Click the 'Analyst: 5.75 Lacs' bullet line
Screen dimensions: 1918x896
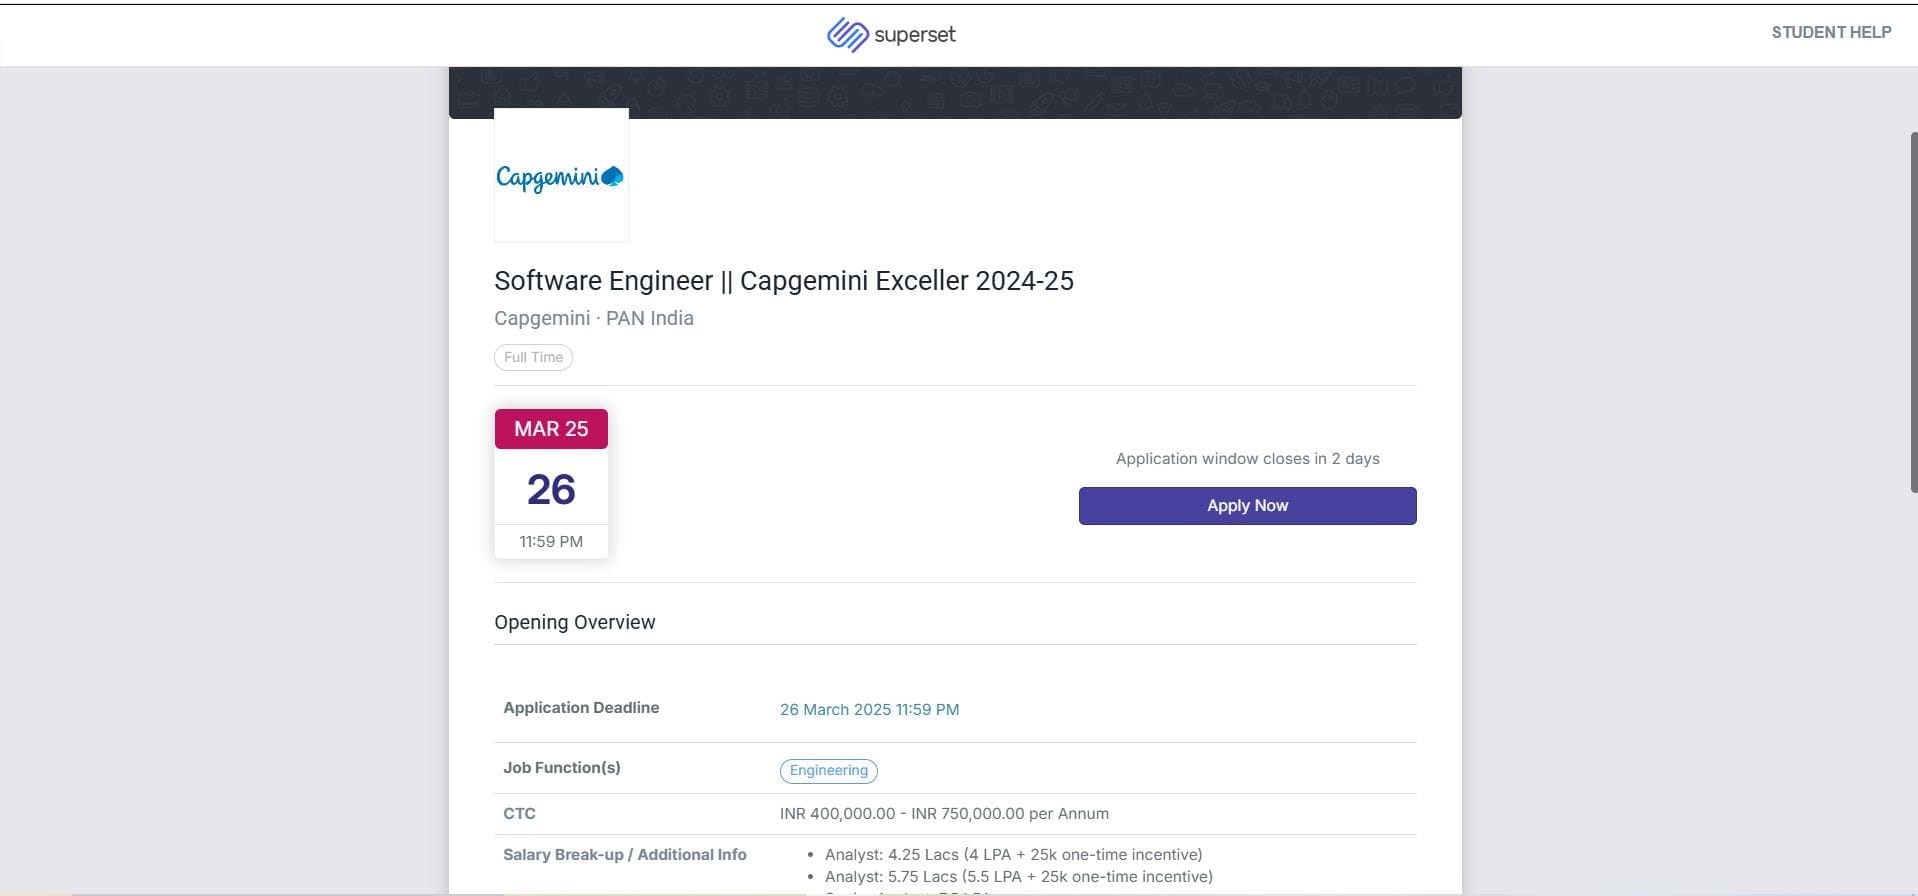[1018, 876]
